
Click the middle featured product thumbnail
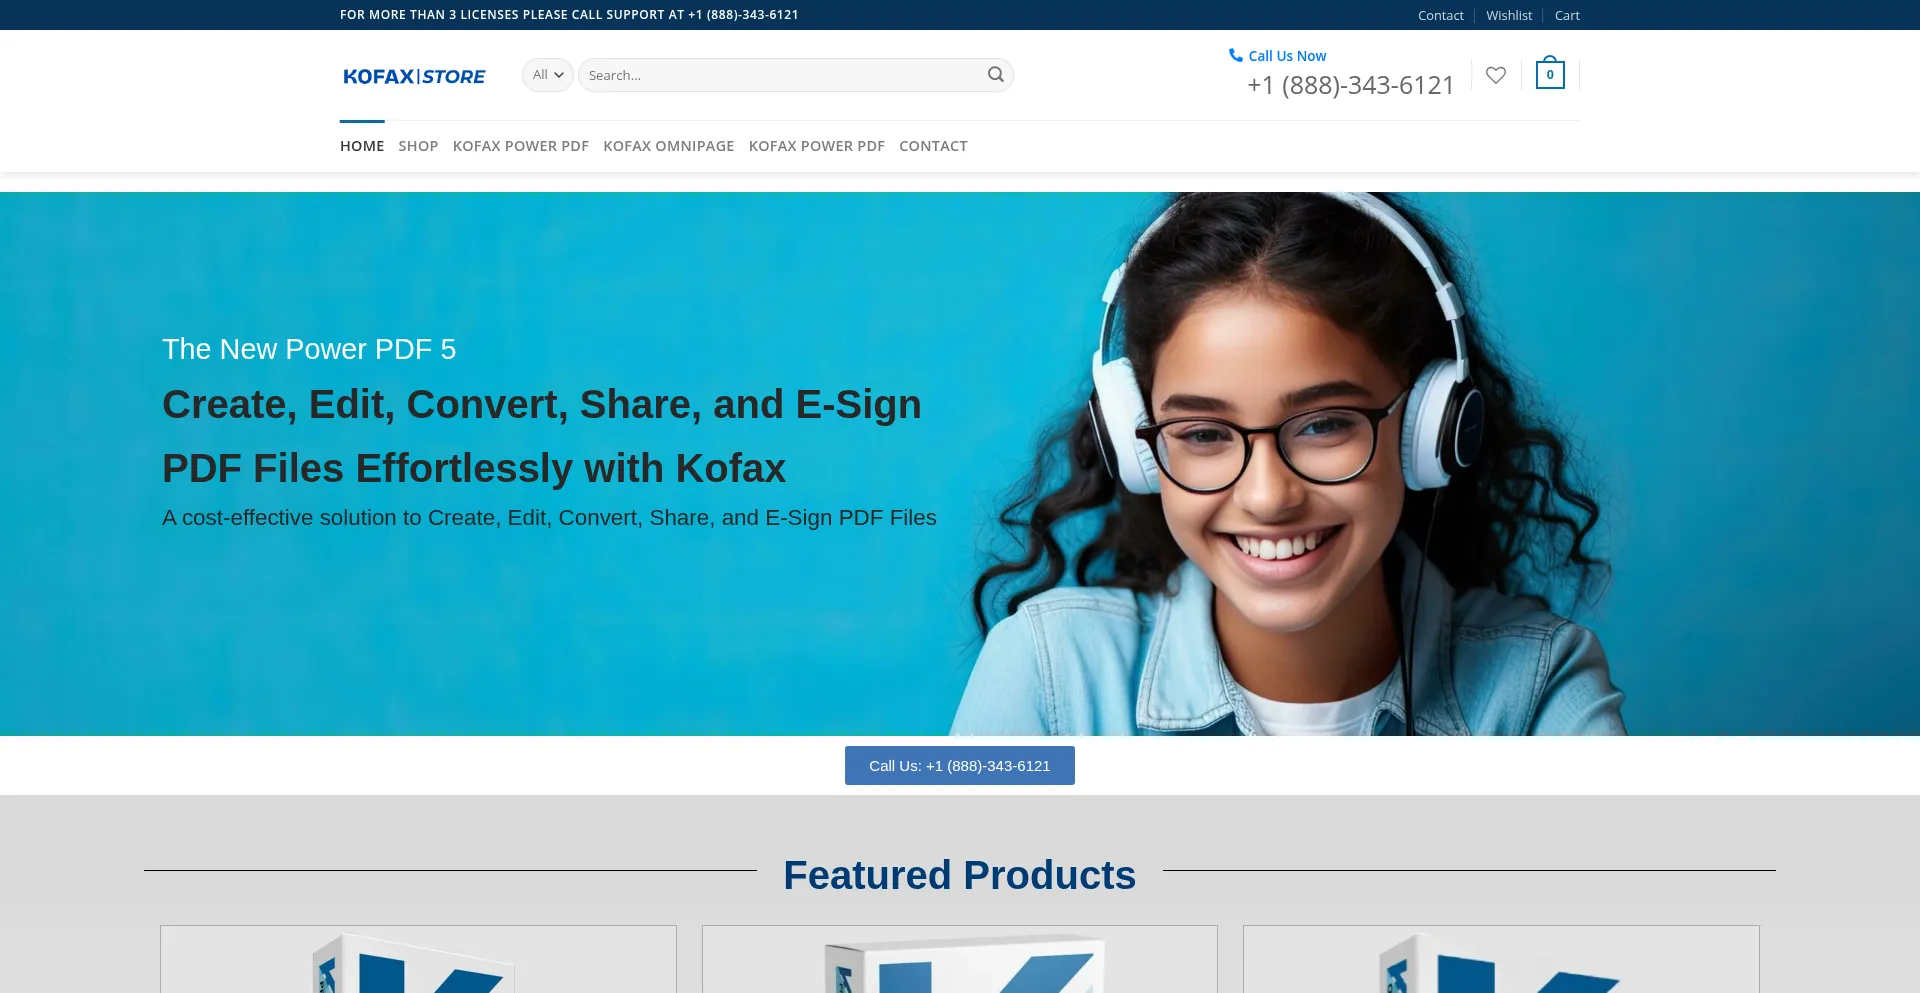coord(960,959)
